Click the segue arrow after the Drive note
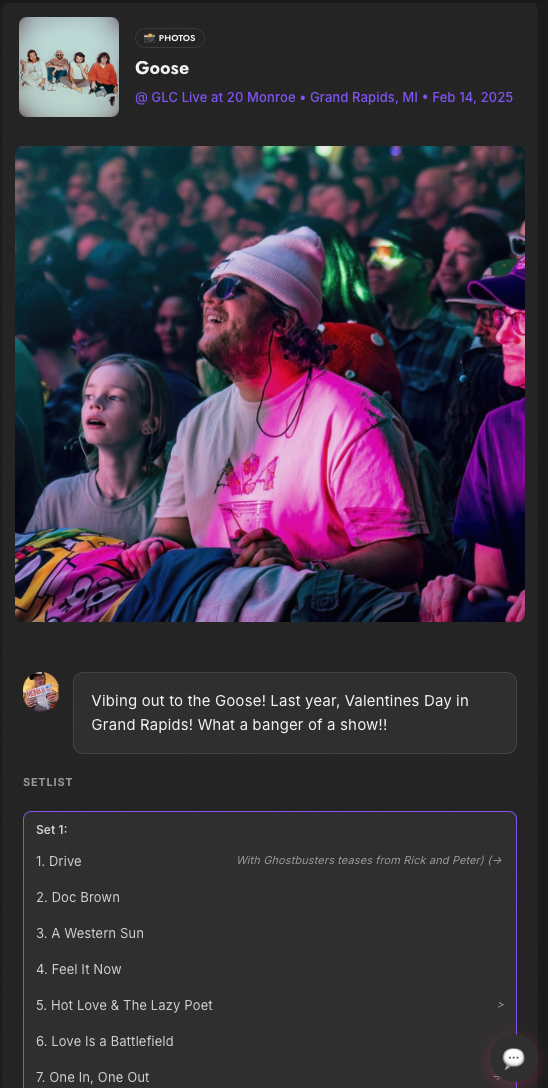The width and height of the screenshot is (548, 1088). [x=495, y=860]
